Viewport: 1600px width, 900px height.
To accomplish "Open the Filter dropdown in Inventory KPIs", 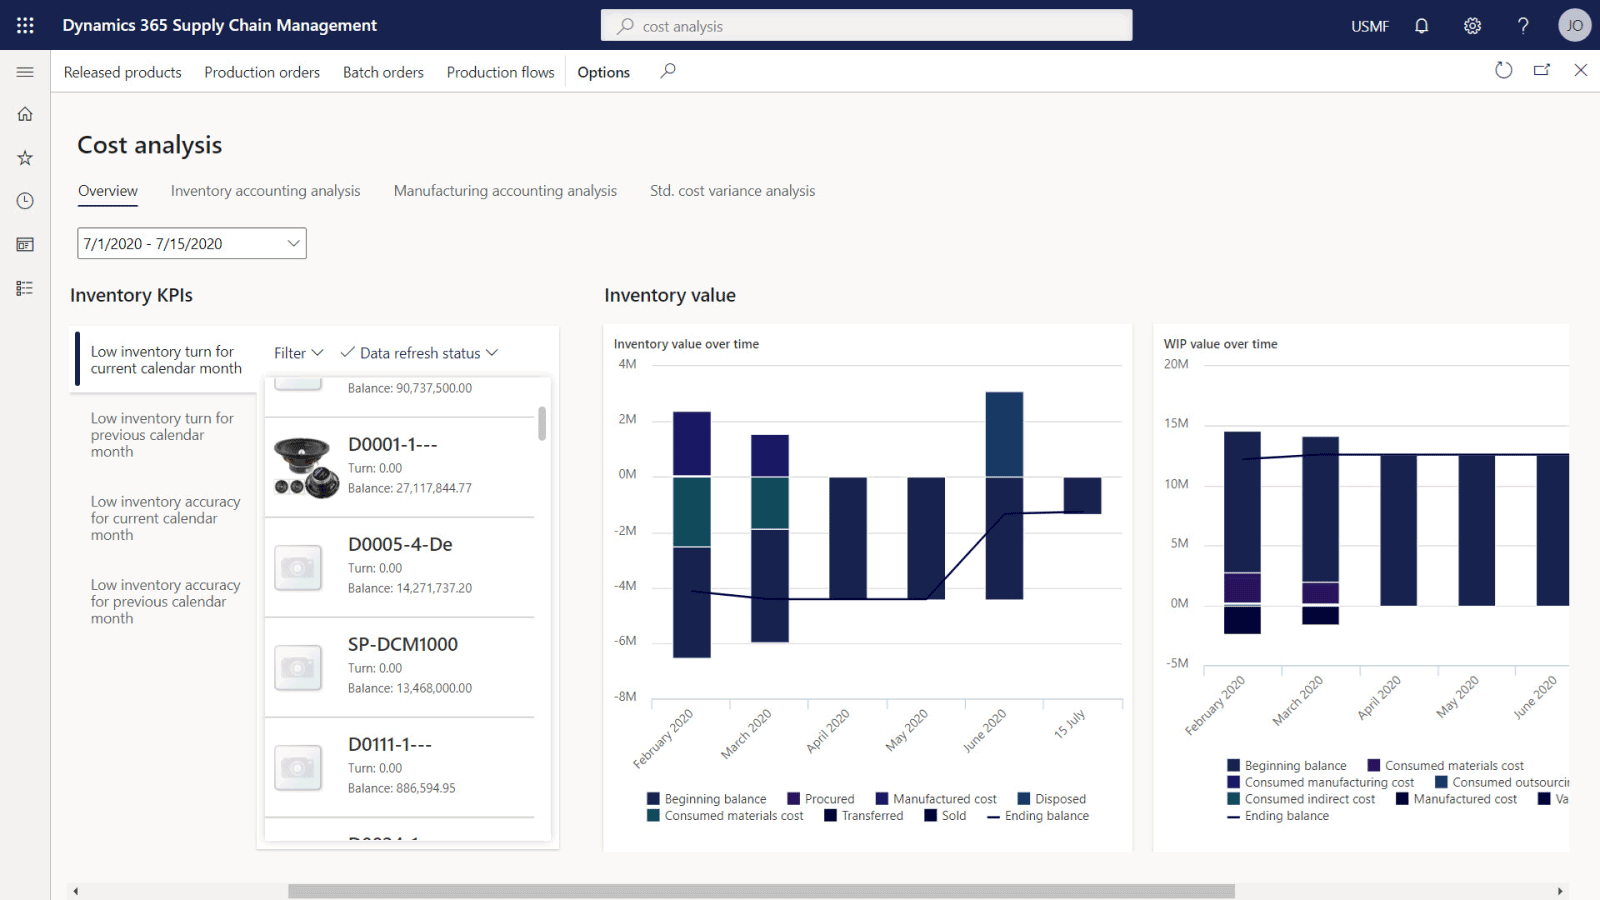I will [x=298, y=353].
